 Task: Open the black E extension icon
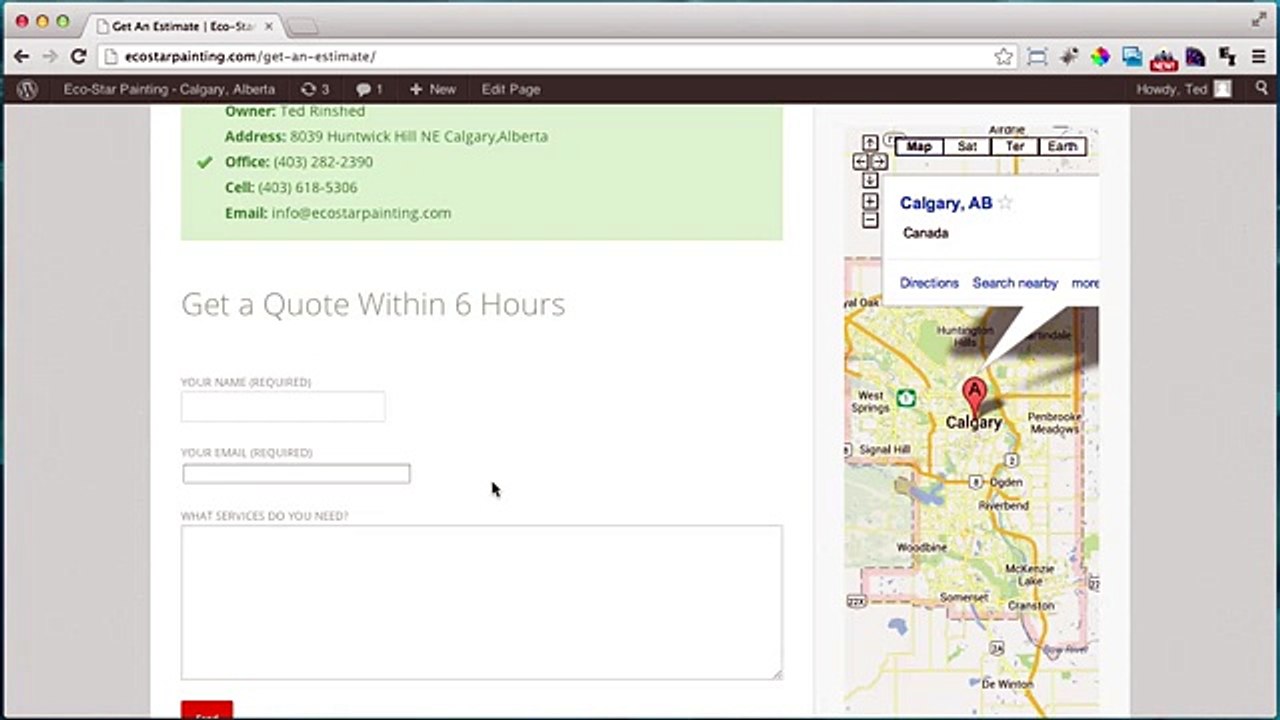(1227, 57)
